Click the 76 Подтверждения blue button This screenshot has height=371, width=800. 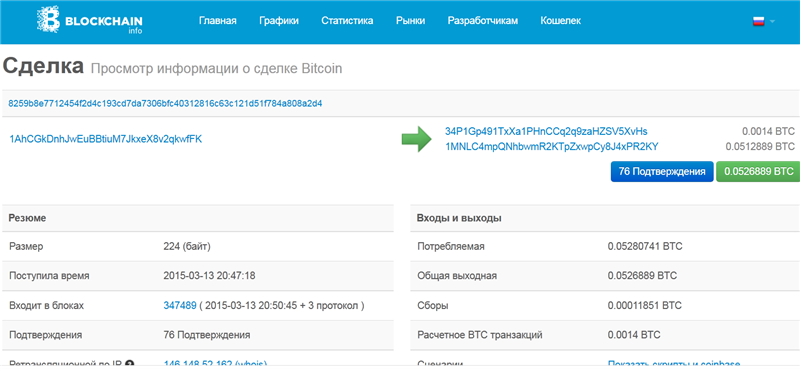click(662, 172)
